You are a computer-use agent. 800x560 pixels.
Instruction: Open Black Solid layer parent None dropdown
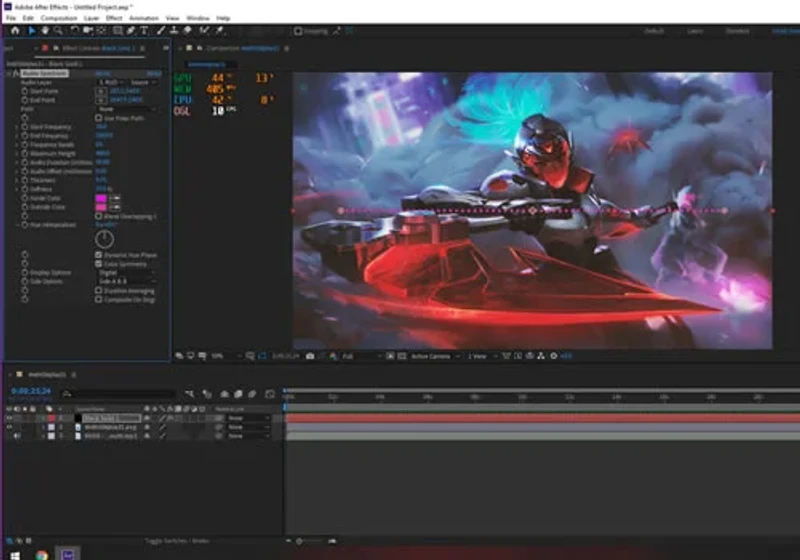pyautogui.click(x=248, y=418)
